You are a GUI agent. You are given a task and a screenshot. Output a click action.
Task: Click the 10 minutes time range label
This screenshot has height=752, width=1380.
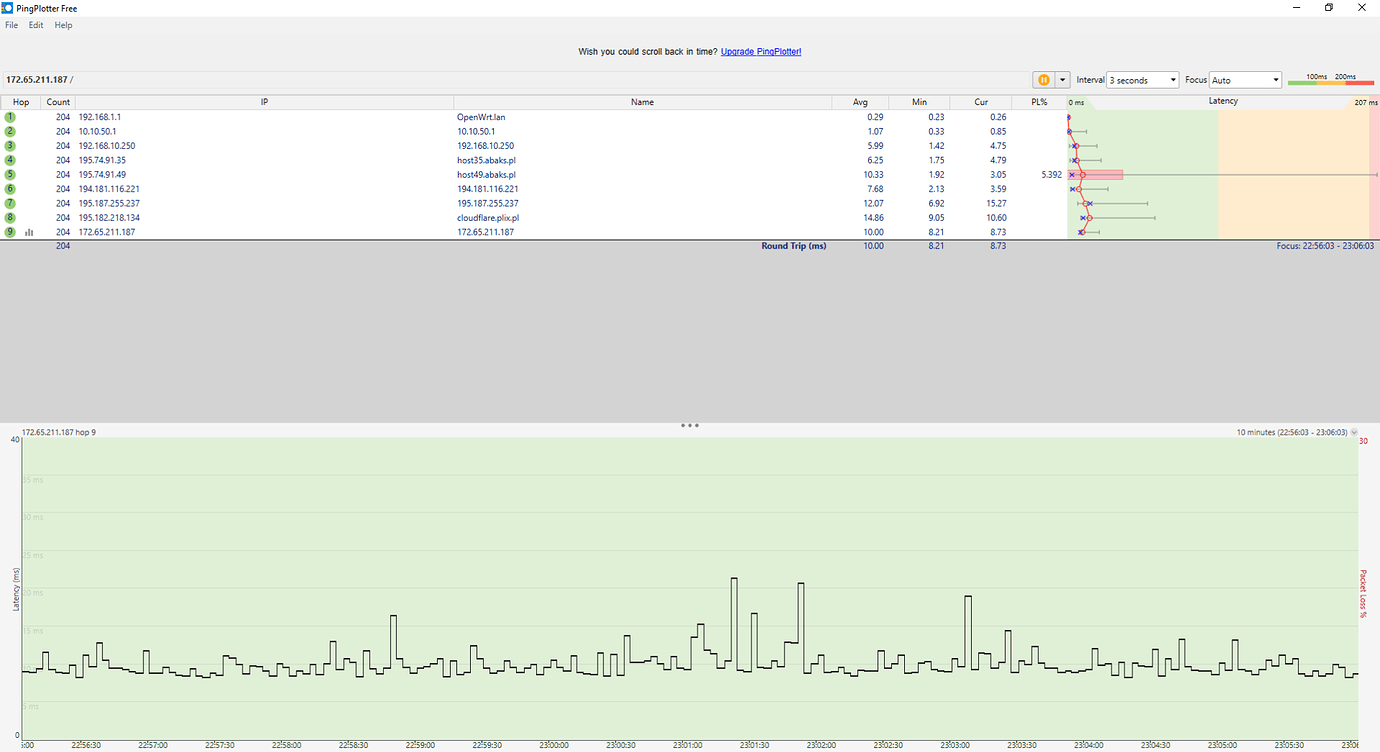1291,433
